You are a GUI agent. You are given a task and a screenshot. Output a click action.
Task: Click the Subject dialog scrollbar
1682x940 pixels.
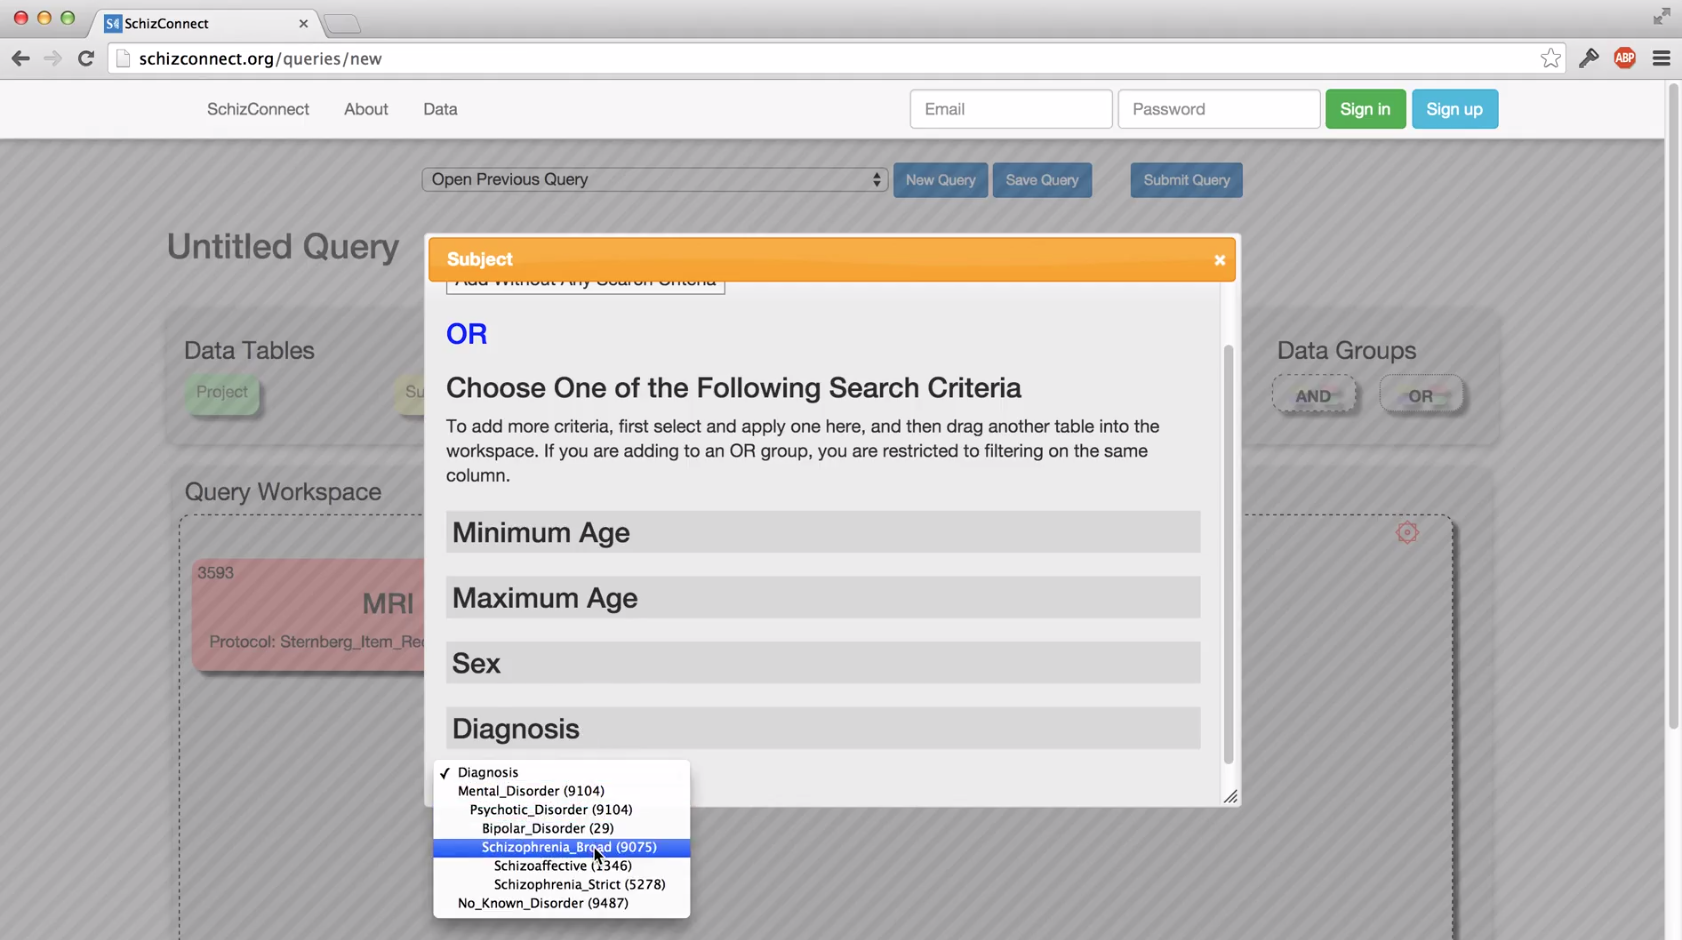[1228, 555]
